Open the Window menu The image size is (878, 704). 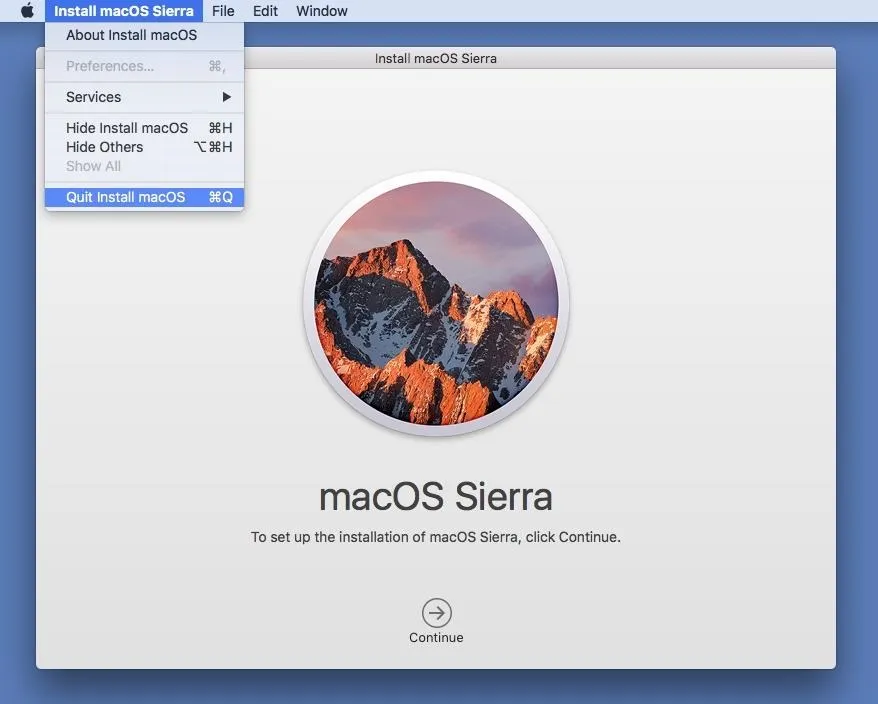tap(321, 11)
